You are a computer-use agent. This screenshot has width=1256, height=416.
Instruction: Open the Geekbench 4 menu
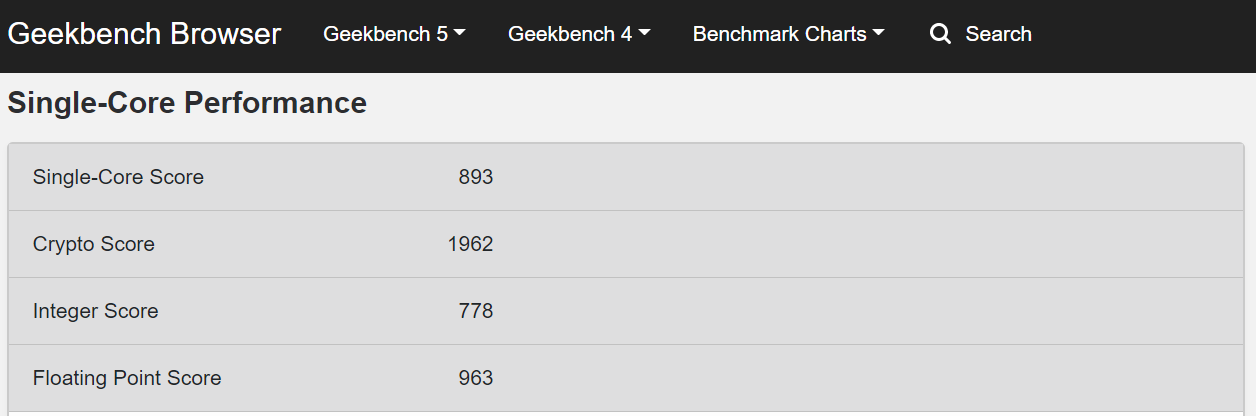[x=579, y=34]
